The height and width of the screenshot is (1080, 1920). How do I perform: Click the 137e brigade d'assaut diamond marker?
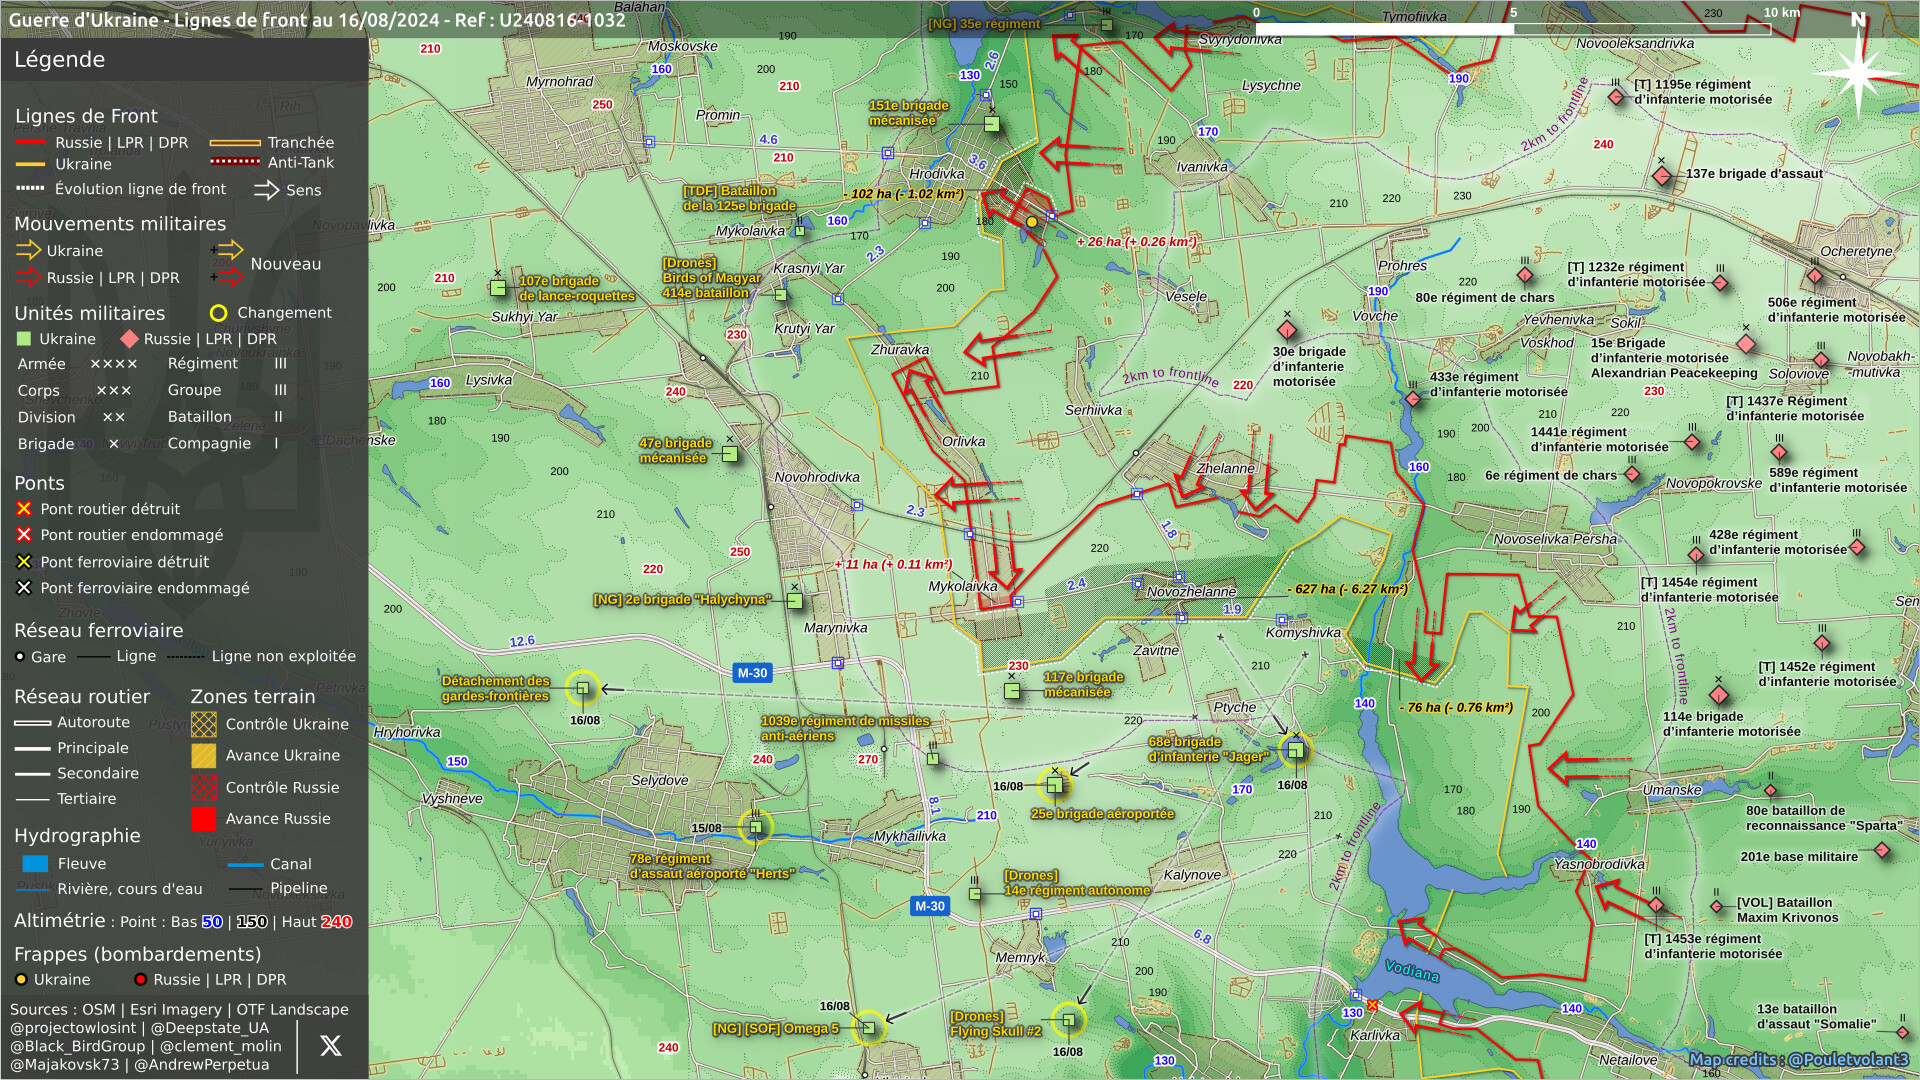pos(1661,176)
